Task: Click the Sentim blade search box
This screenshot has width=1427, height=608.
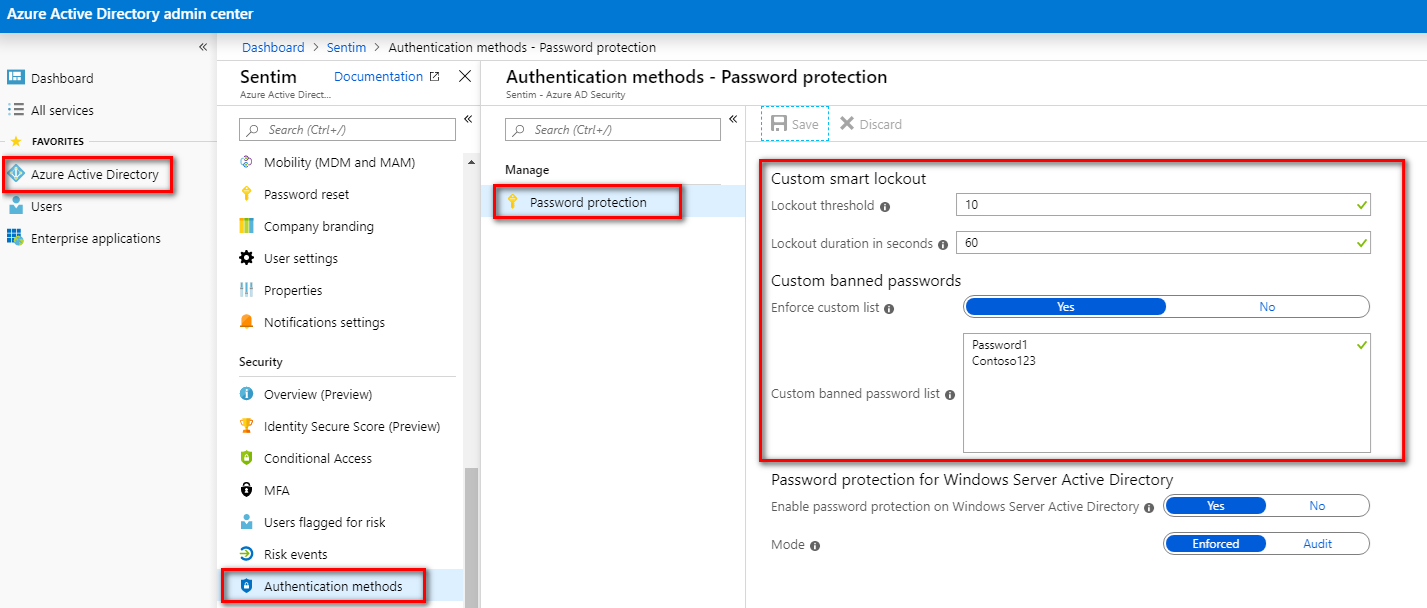Action: coord(347,130)
